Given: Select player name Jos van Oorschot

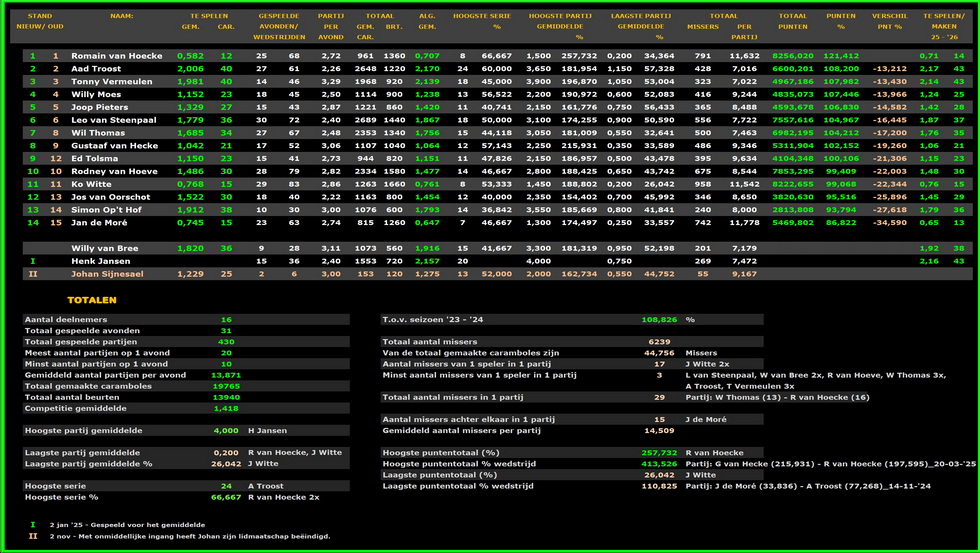Looking at the screenshot, I should [111, 197].
